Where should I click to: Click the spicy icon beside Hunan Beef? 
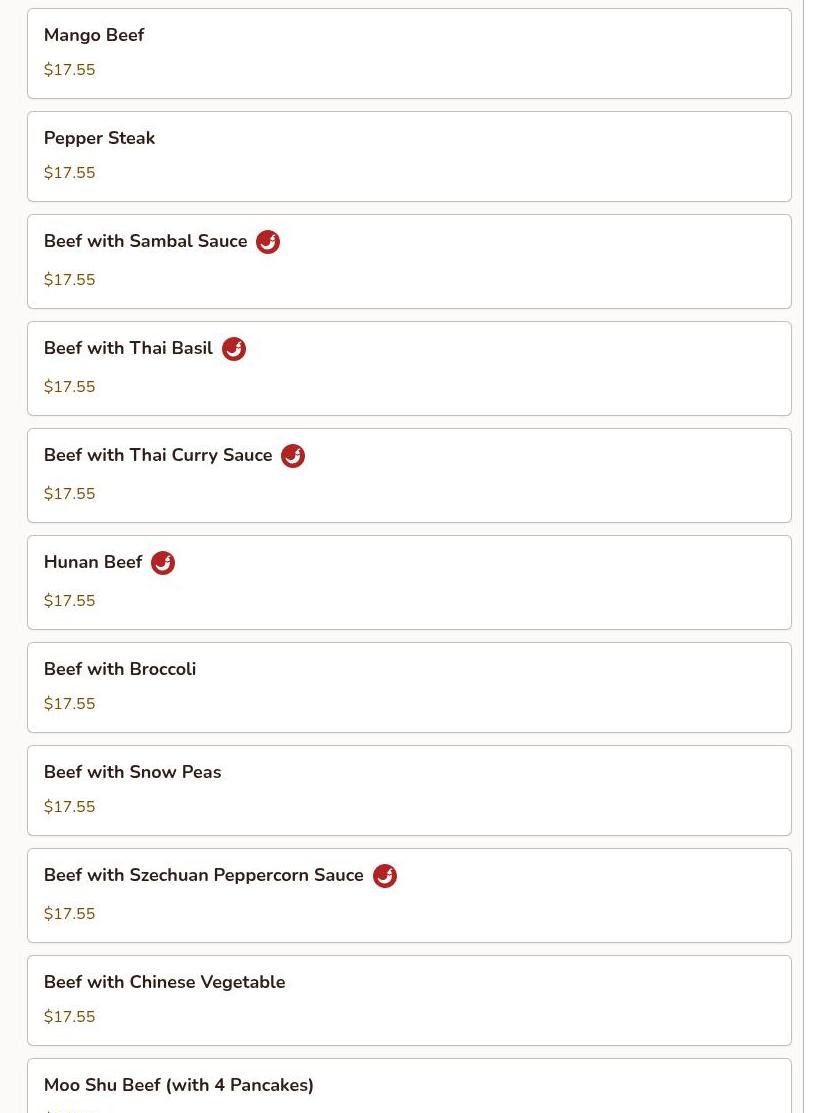coord(163,563)
